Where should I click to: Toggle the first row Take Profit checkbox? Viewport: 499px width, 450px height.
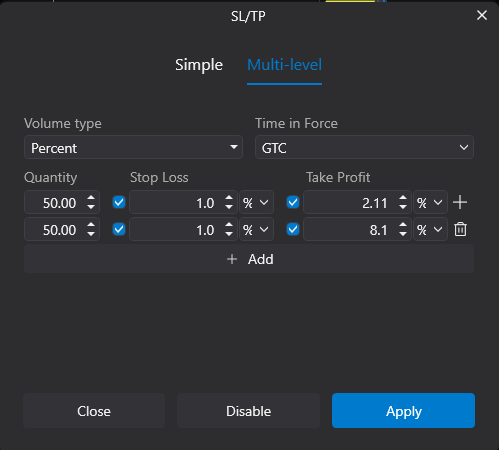click(x=293, y=202)
